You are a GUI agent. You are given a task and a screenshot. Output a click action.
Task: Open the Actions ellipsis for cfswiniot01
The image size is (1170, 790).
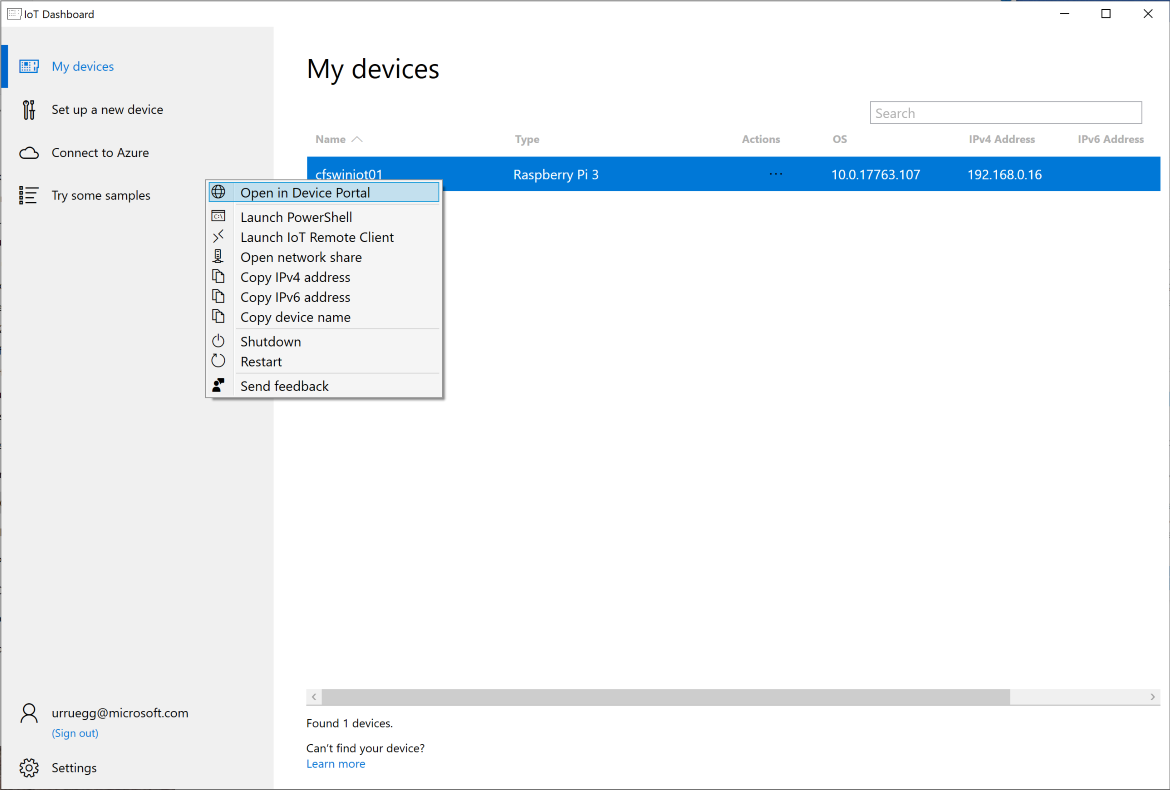click(x=775, y=174)
